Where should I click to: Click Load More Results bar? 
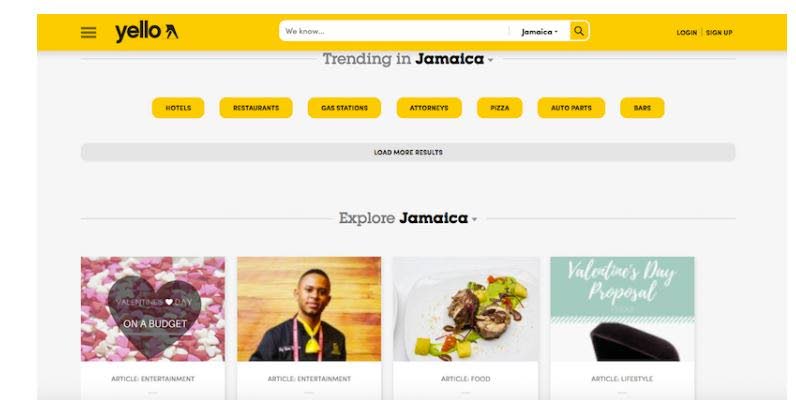click(408, 152)
